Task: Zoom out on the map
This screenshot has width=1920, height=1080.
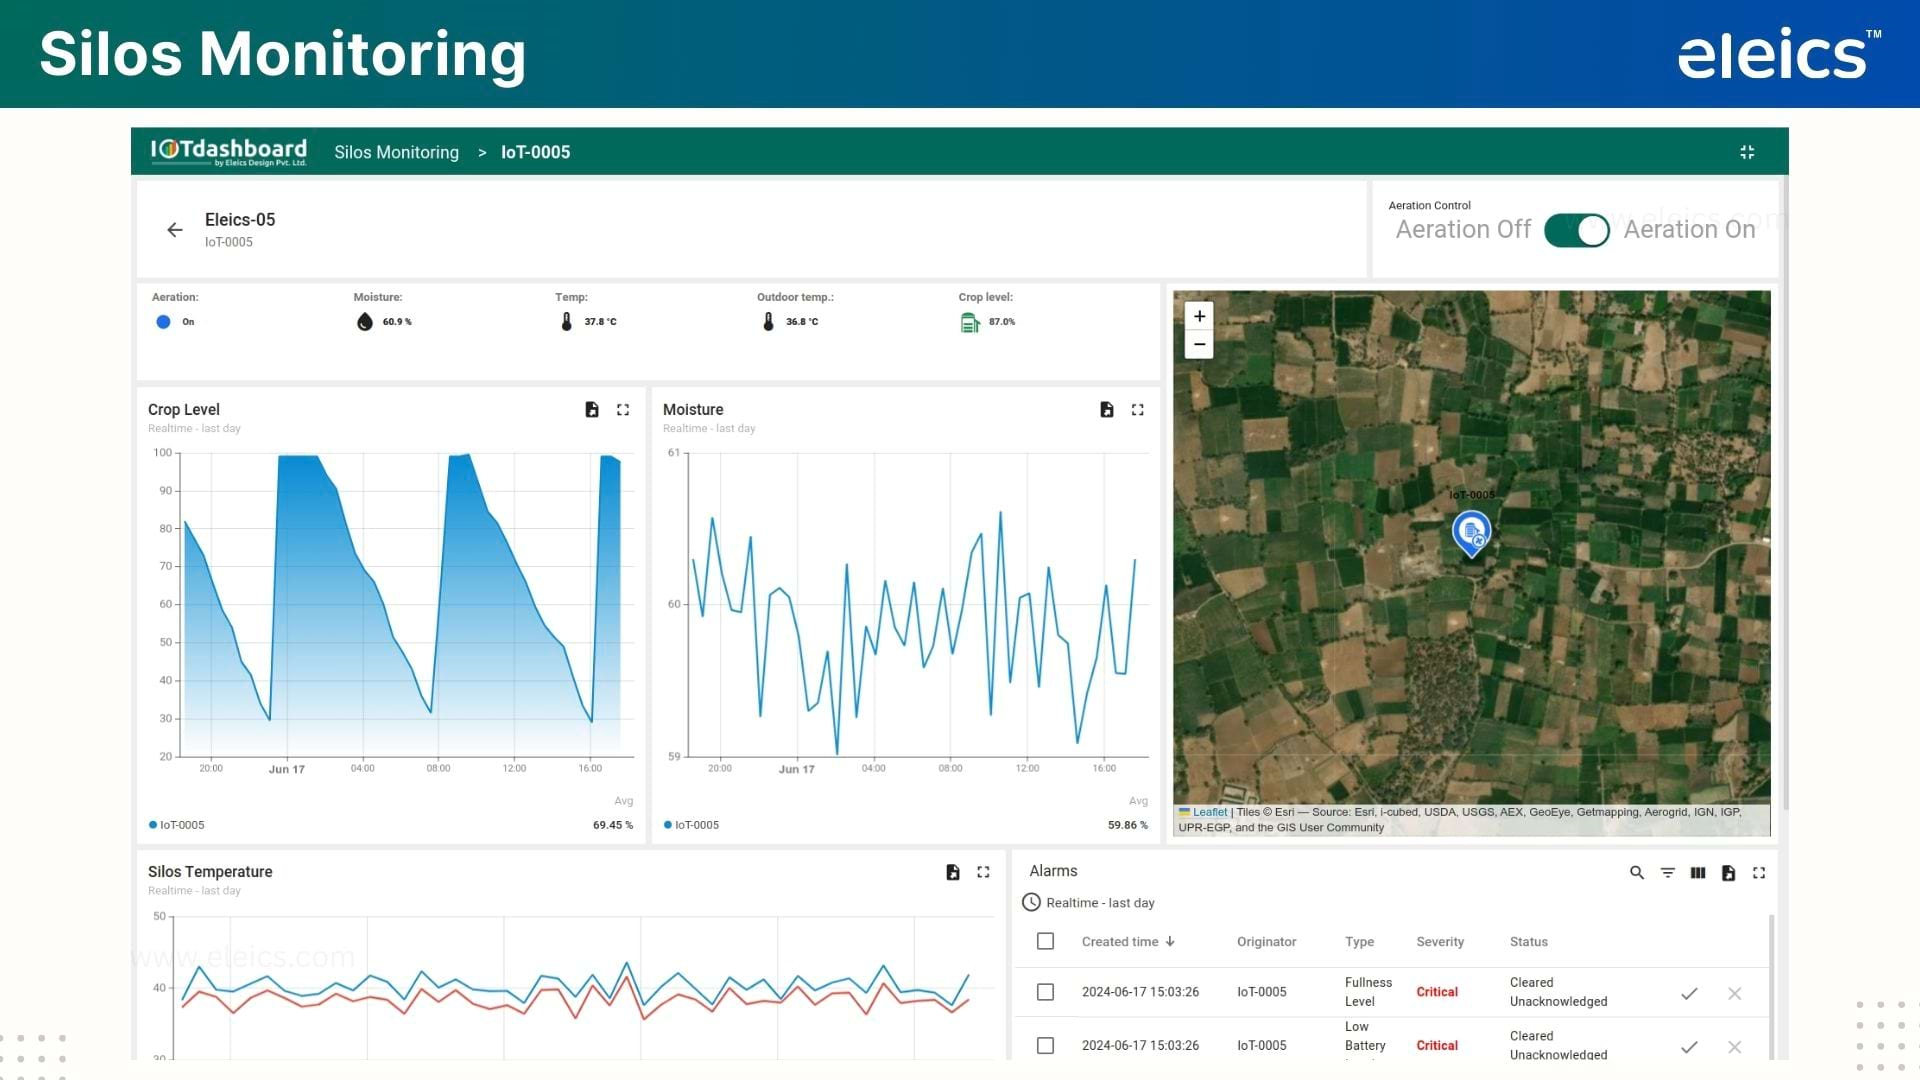Action: (1199, 344)
